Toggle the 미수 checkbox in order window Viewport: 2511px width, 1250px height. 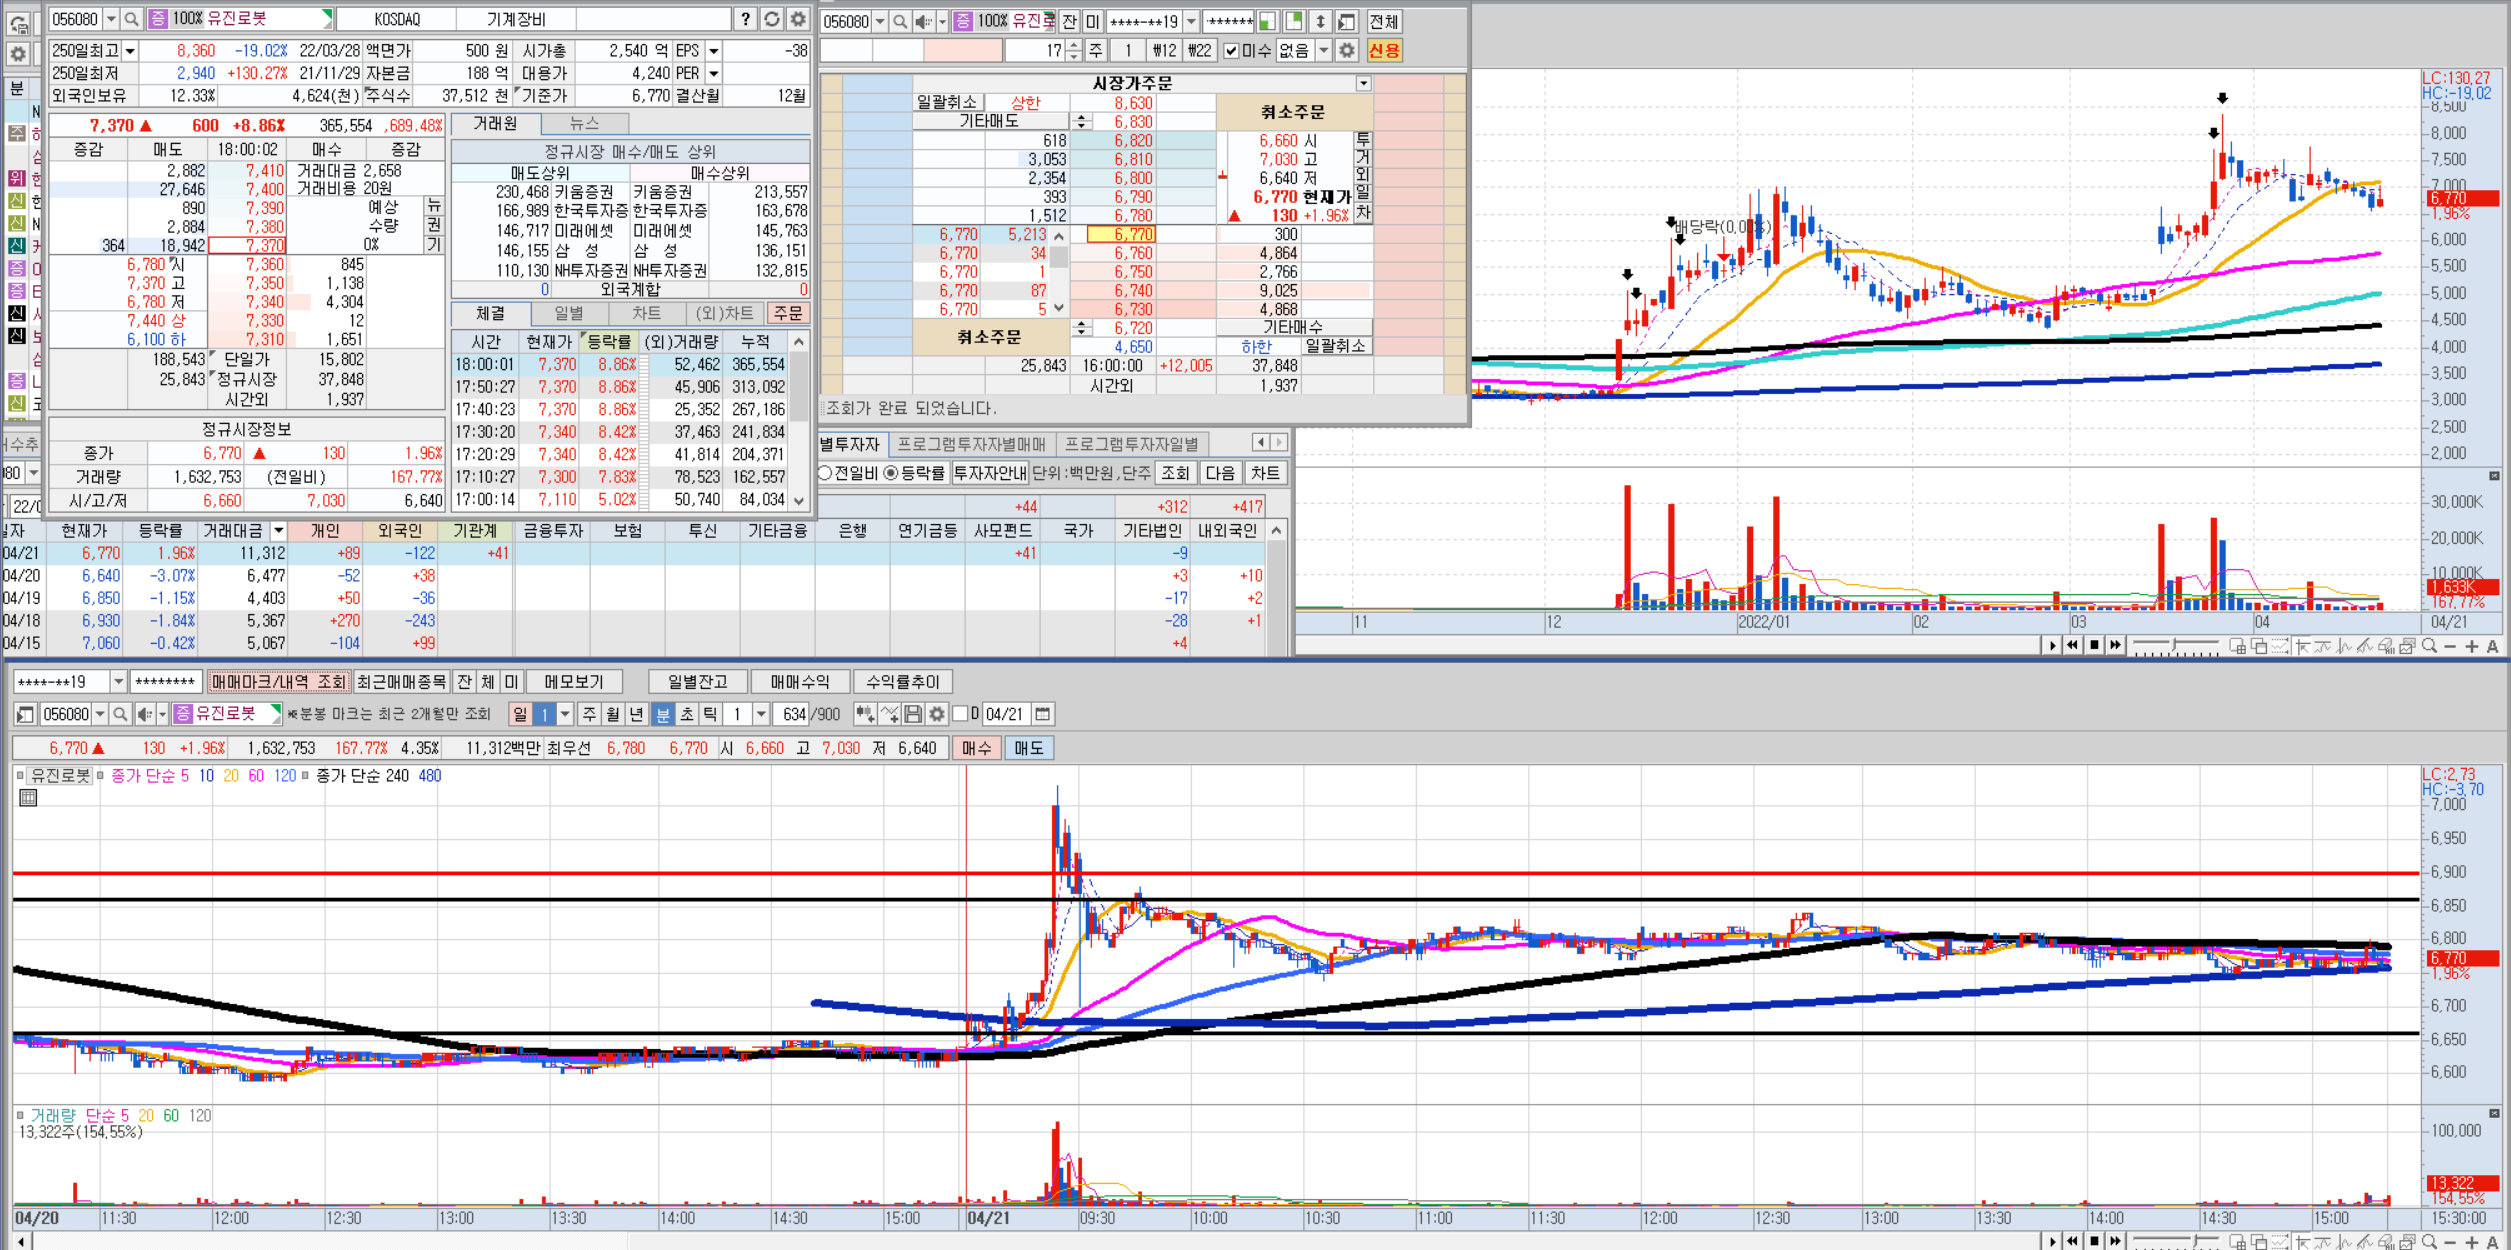(1231, 50)
